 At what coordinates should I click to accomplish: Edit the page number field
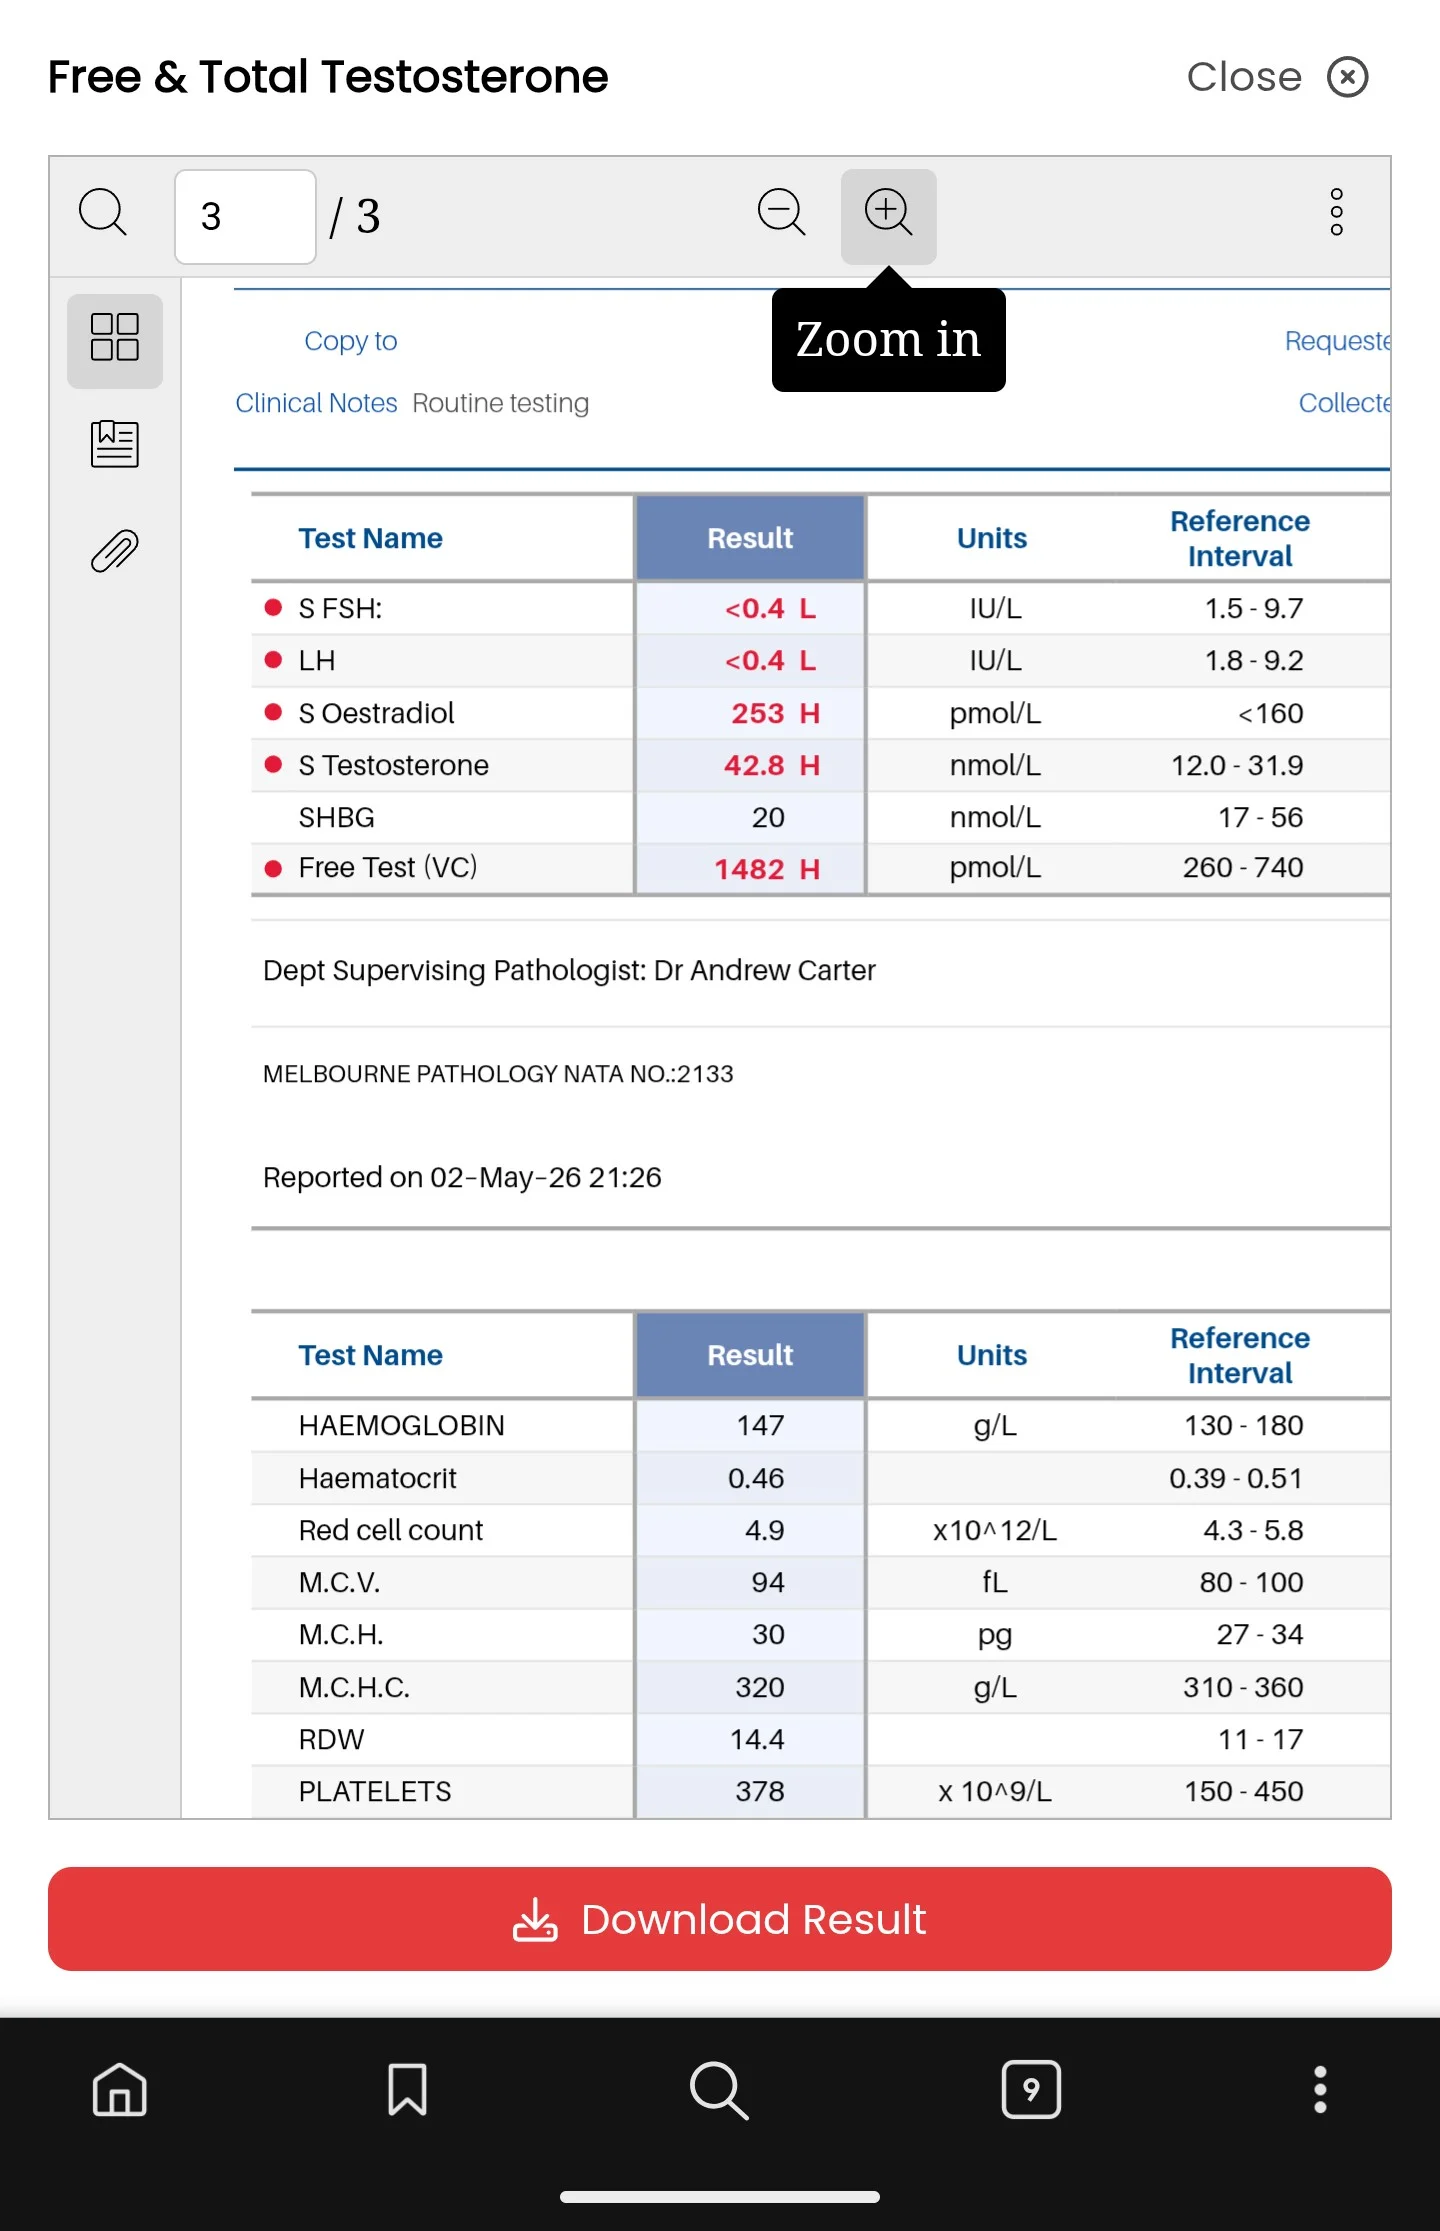245,216
